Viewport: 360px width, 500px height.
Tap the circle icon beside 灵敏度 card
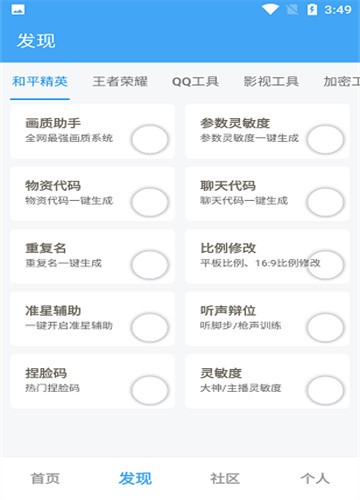[325, 390]
